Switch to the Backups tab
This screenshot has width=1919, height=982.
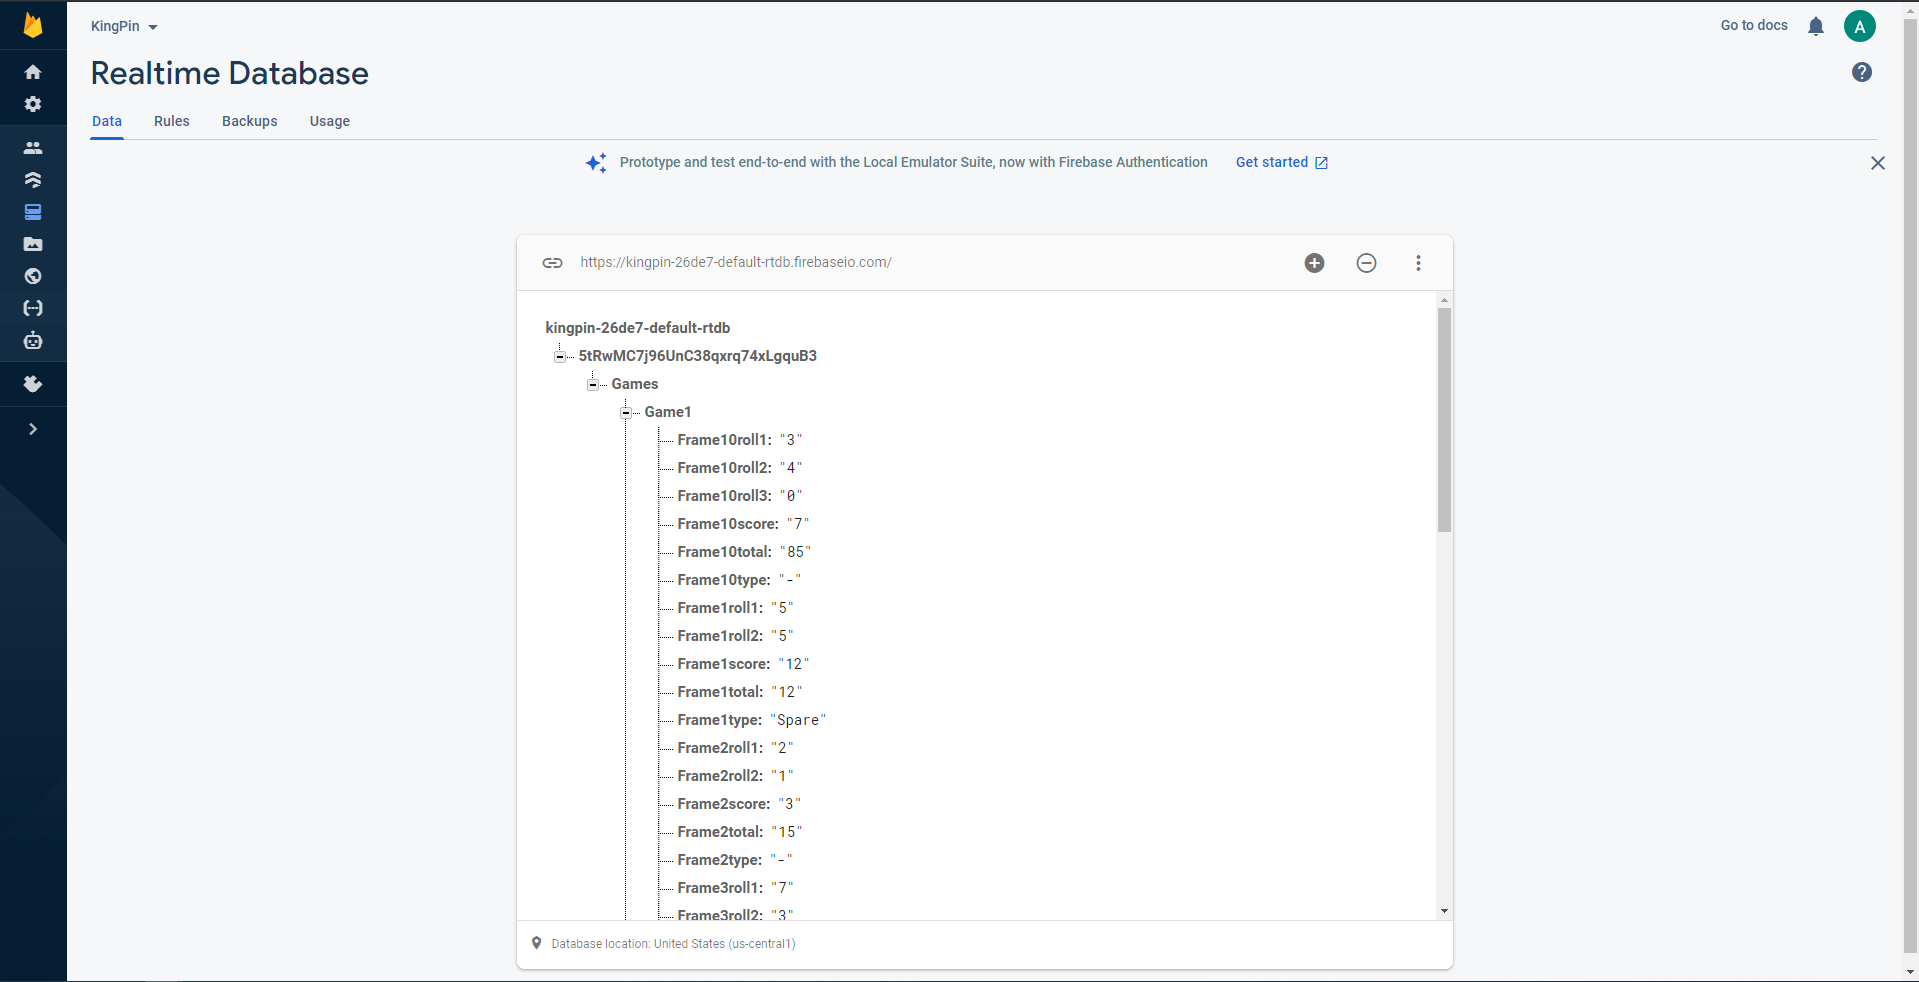click(250, 121)
